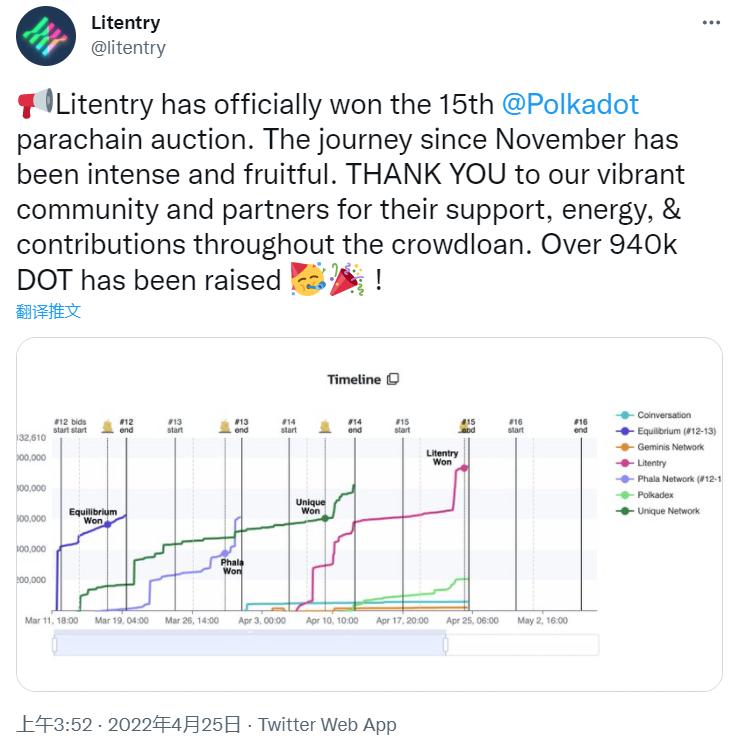This screenshot has width=730, height=754.
Task: Click the bell icon near #12 end
Action: 108,426
